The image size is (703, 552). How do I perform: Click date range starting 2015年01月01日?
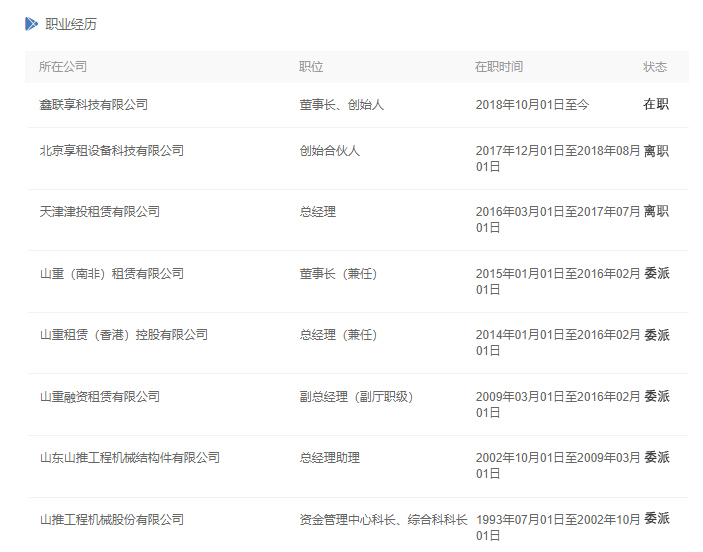tap(558, 282)
